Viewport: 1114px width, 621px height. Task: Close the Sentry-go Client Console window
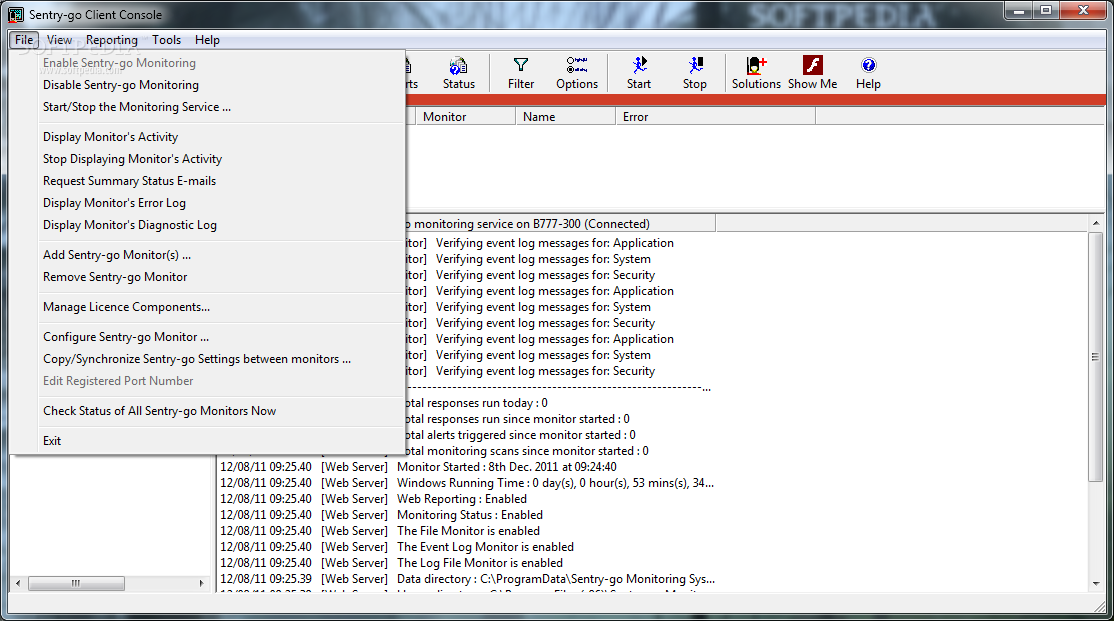tap(1083, 11)
